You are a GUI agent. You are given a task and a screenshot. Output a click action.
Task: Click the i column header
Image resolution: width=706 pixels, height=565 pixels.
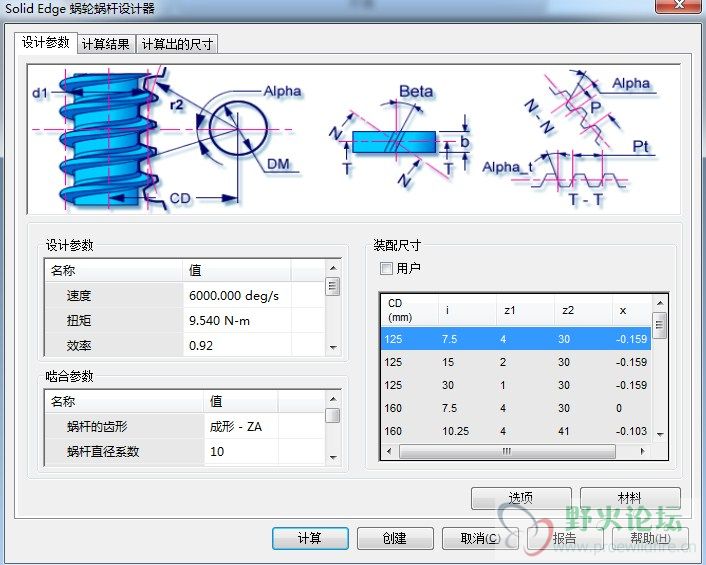tap(467, 310)
